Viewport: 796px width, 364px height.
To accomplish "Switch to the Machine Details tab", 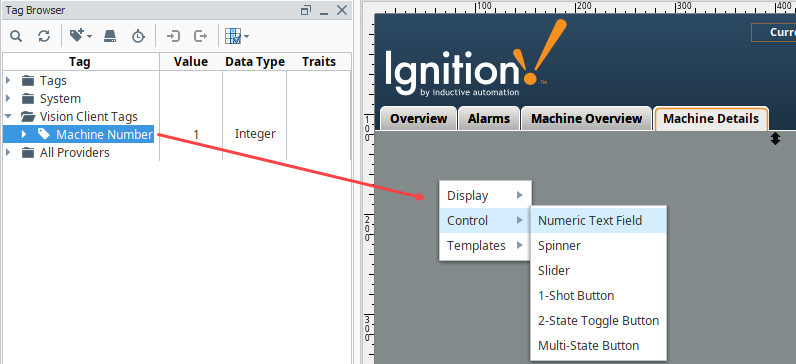I will click(x=711, y=119).
